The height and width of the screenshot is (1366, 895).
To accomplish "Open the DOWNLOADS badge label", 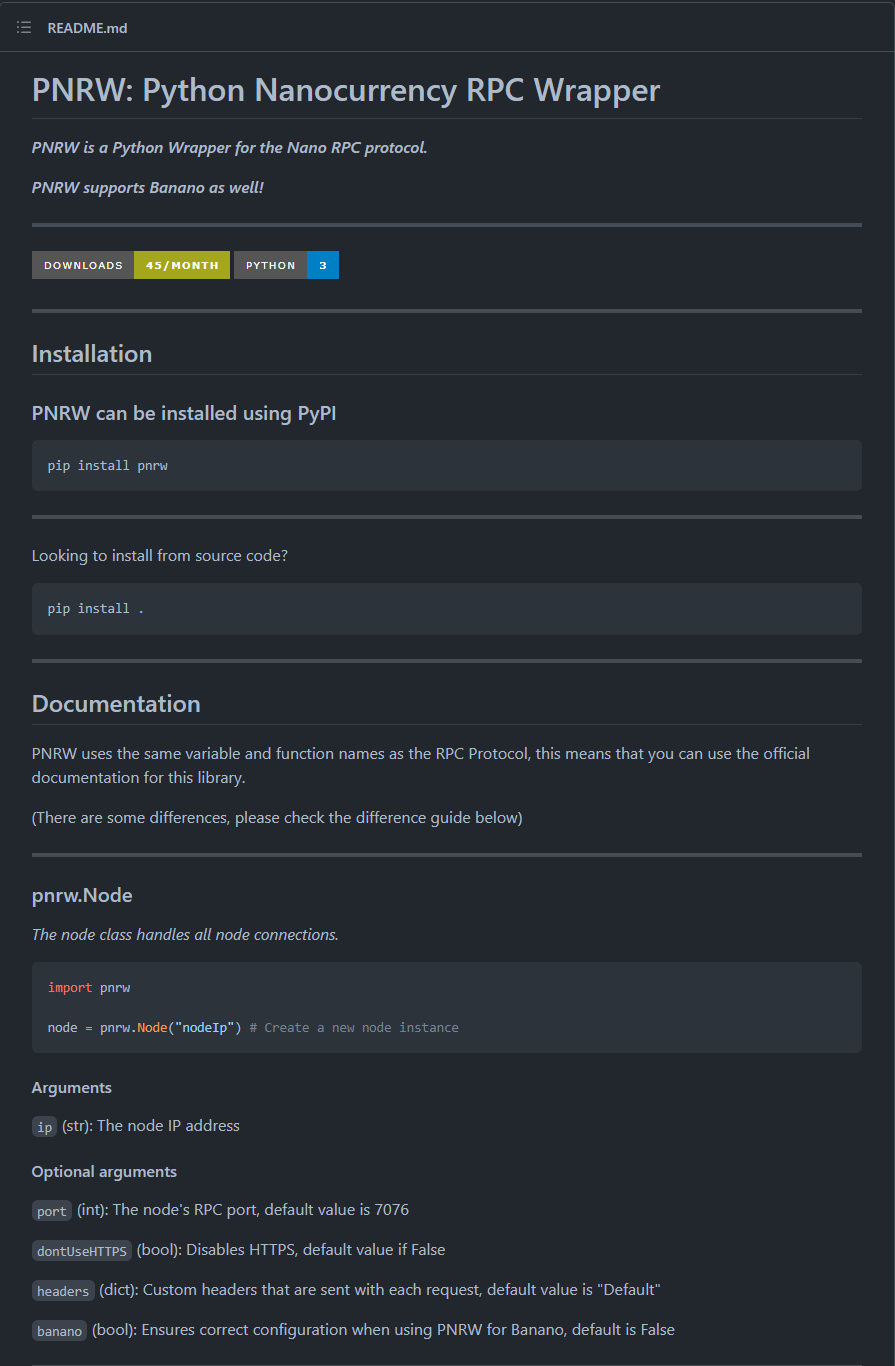I will tap(83, 265).
